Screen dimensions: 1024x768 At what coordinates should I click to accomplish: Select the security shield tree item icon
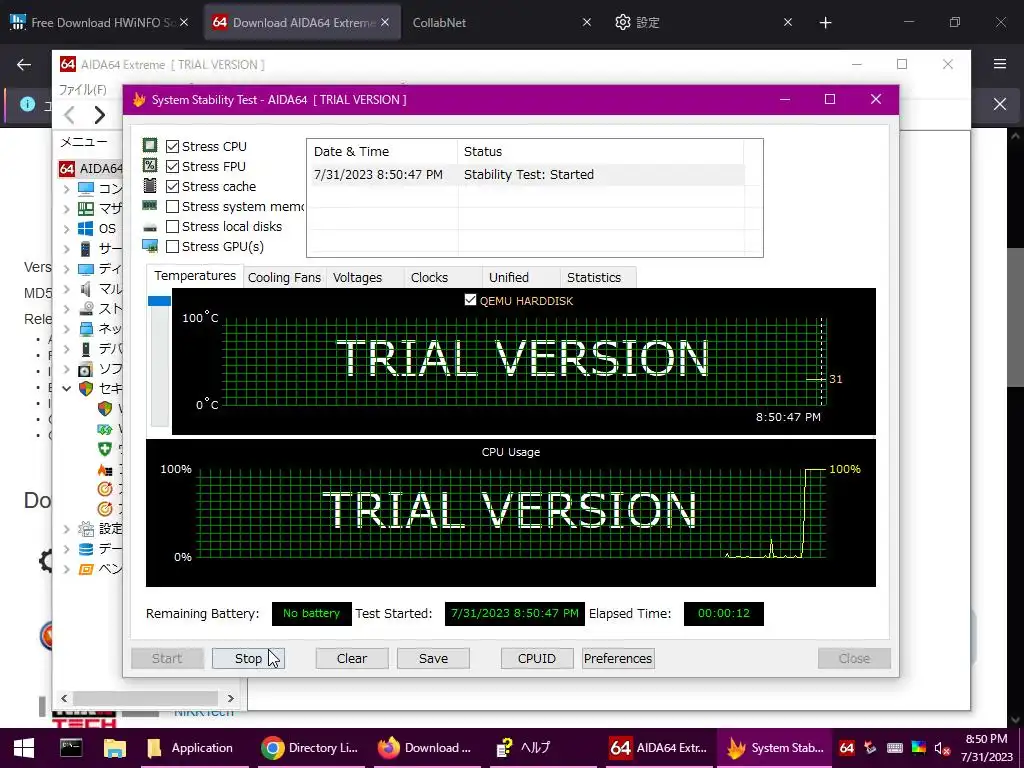86,389
